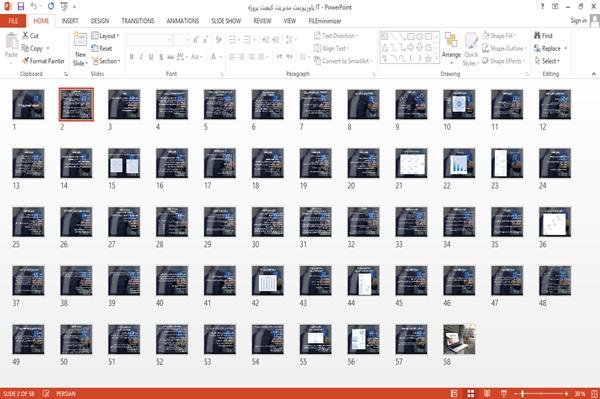Click the Redo icon in title bar
Viewport: 600px width, 399px height.
[51, 7]
